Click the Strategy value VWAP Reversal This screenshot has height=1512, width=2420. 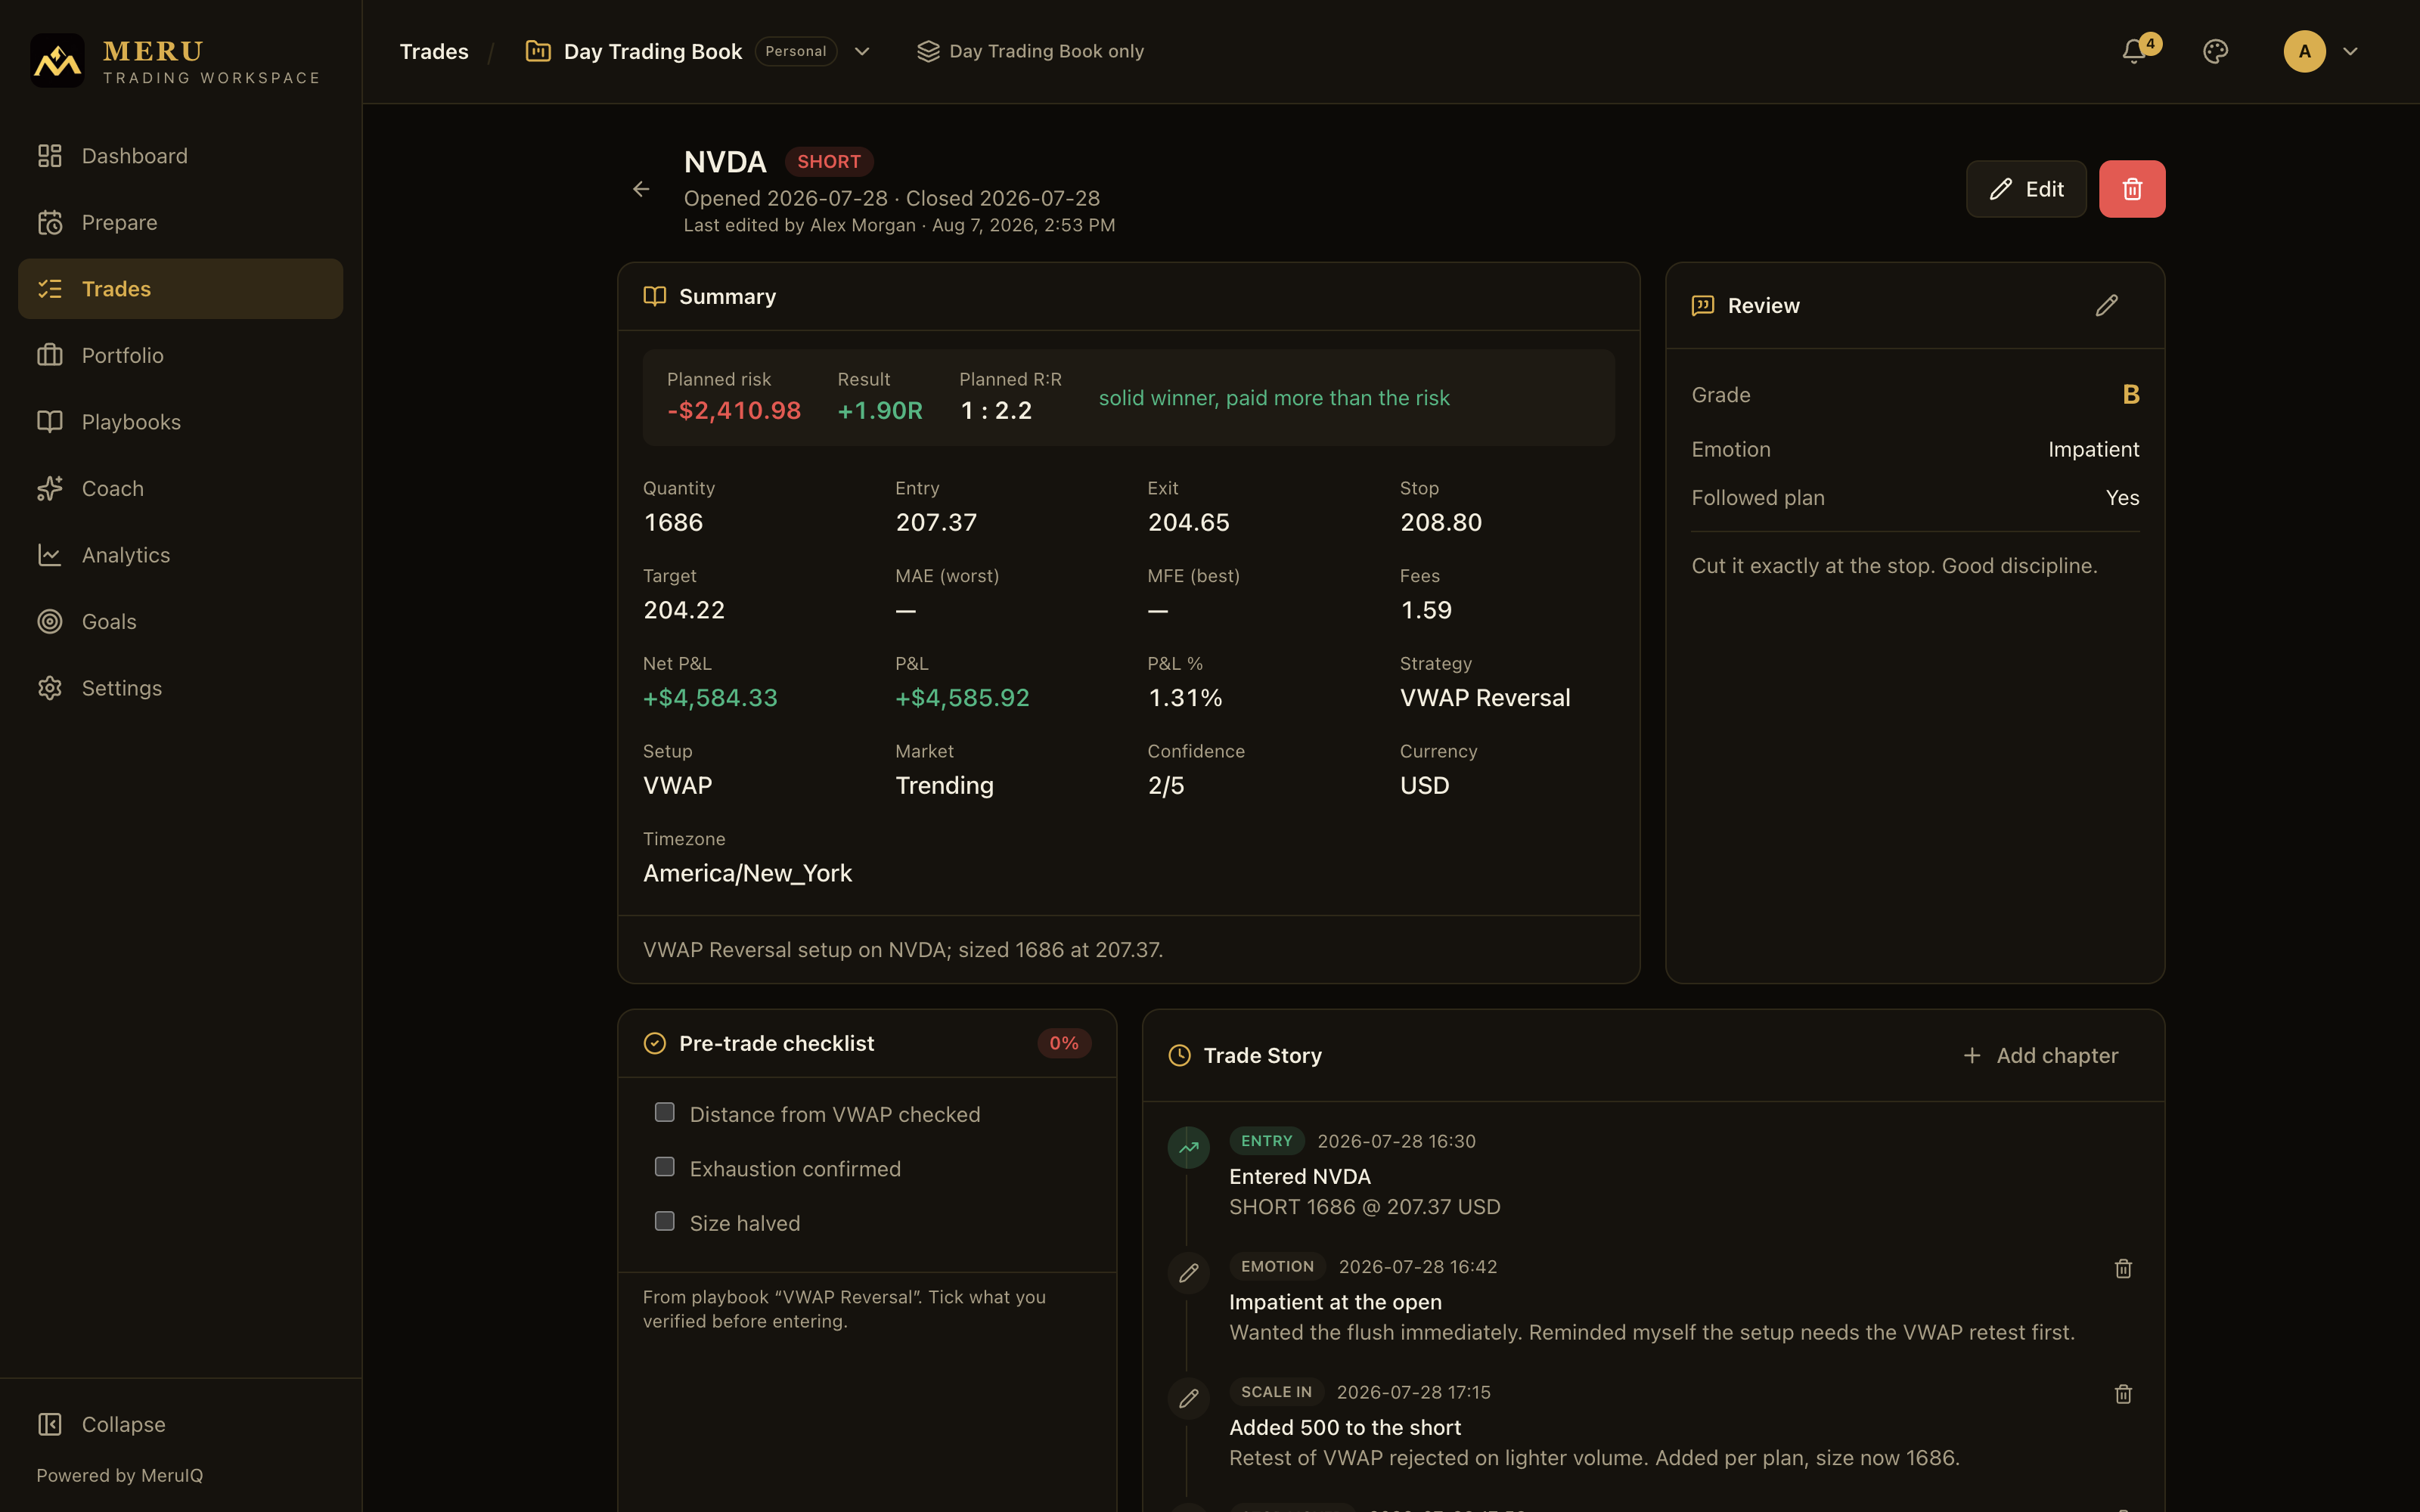[x=1485, y=698]
